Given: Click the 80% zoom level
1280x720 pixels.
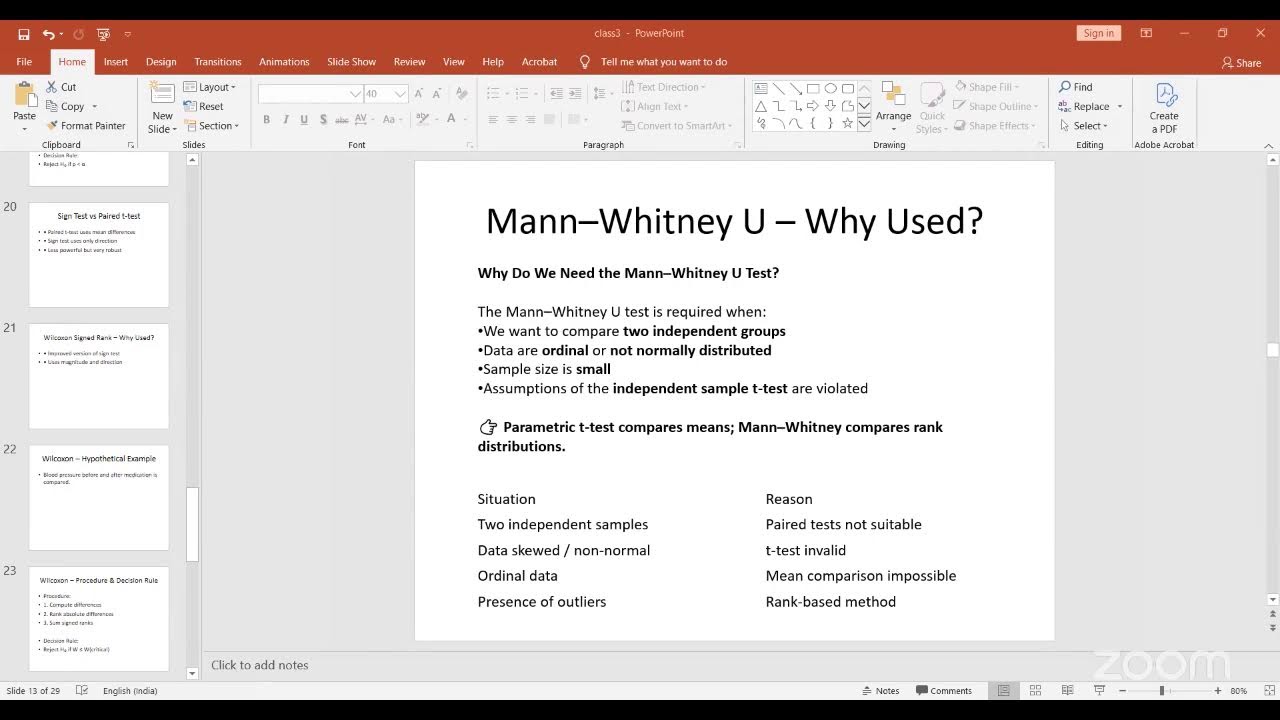Looking at the screenshot, I should coord(1238,691).
